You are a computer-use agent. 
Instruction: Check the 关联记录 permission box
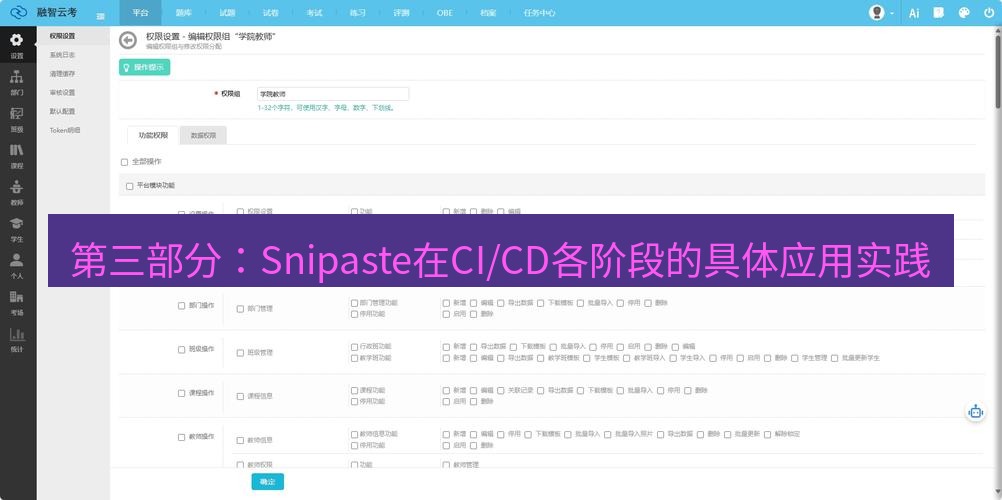[501, 390]
